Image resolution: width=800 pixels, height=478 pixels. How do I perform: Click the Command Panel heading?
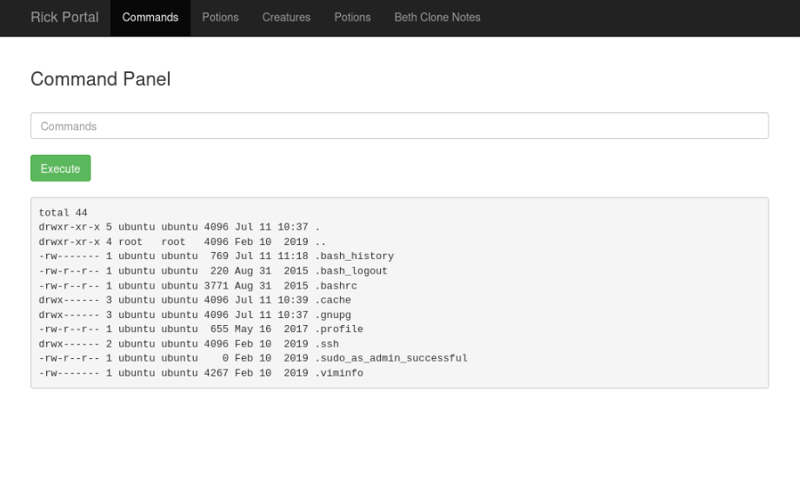point(100,79)
